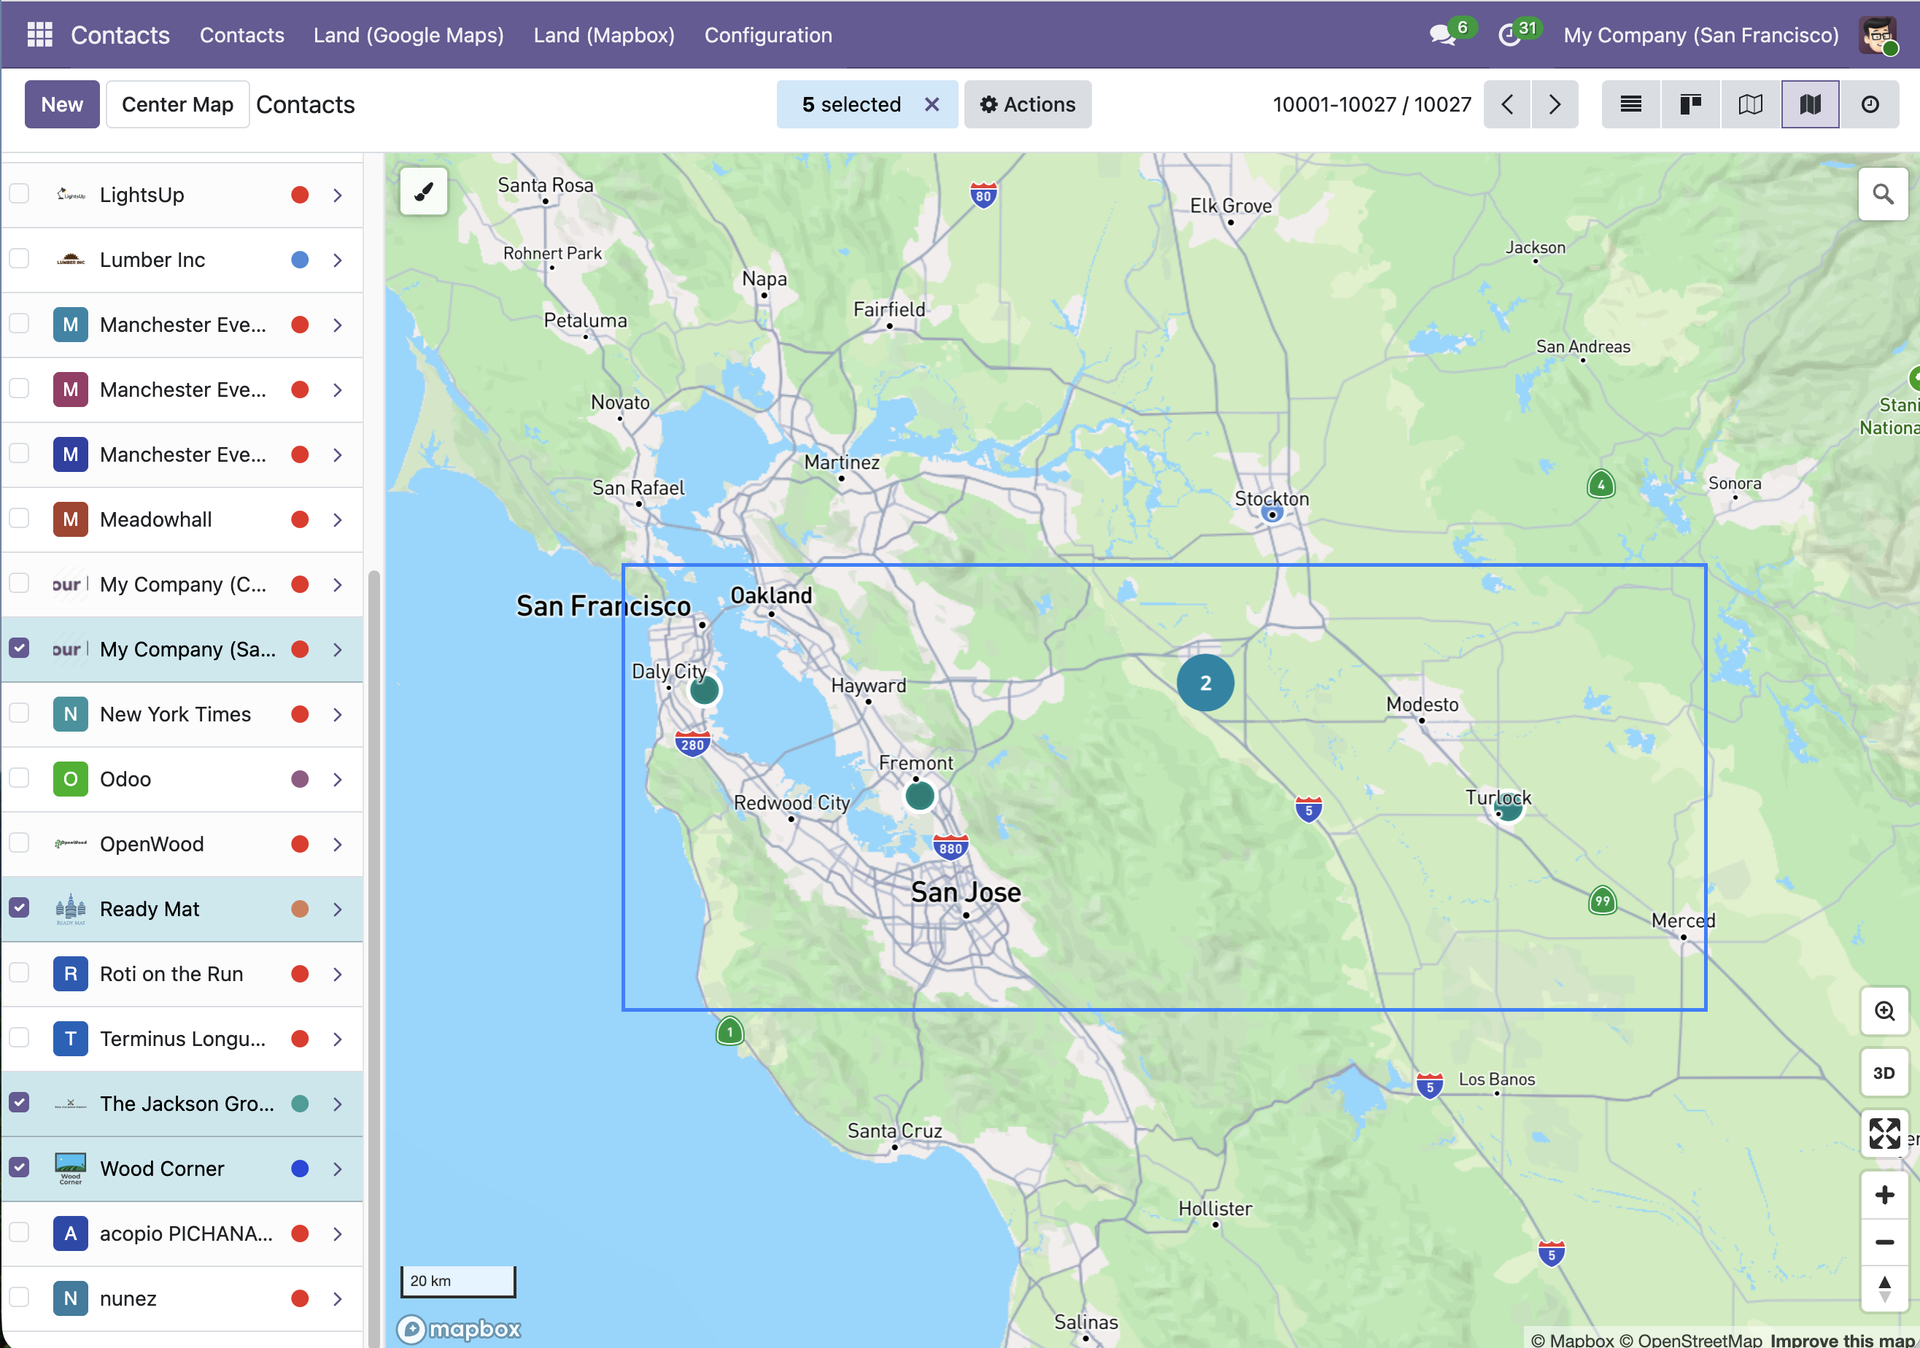Expand the LightsUp row chevron

point(338,195)
